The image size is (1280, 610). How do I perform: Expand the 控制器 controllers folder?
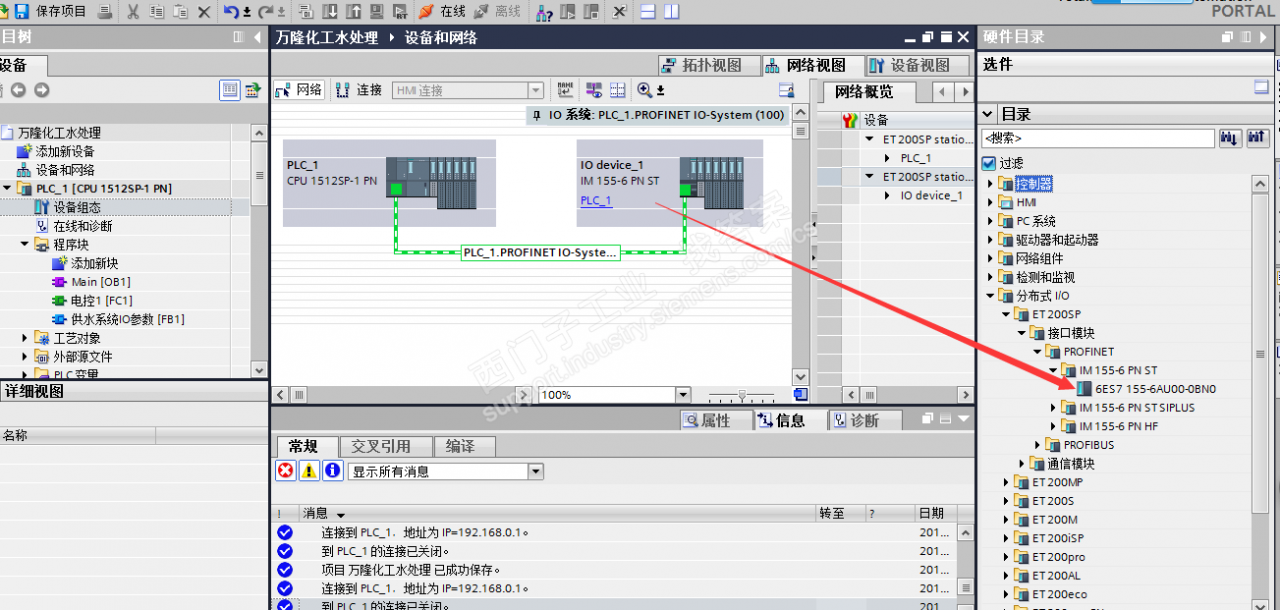pyautogui.click(x=991, y=184)
